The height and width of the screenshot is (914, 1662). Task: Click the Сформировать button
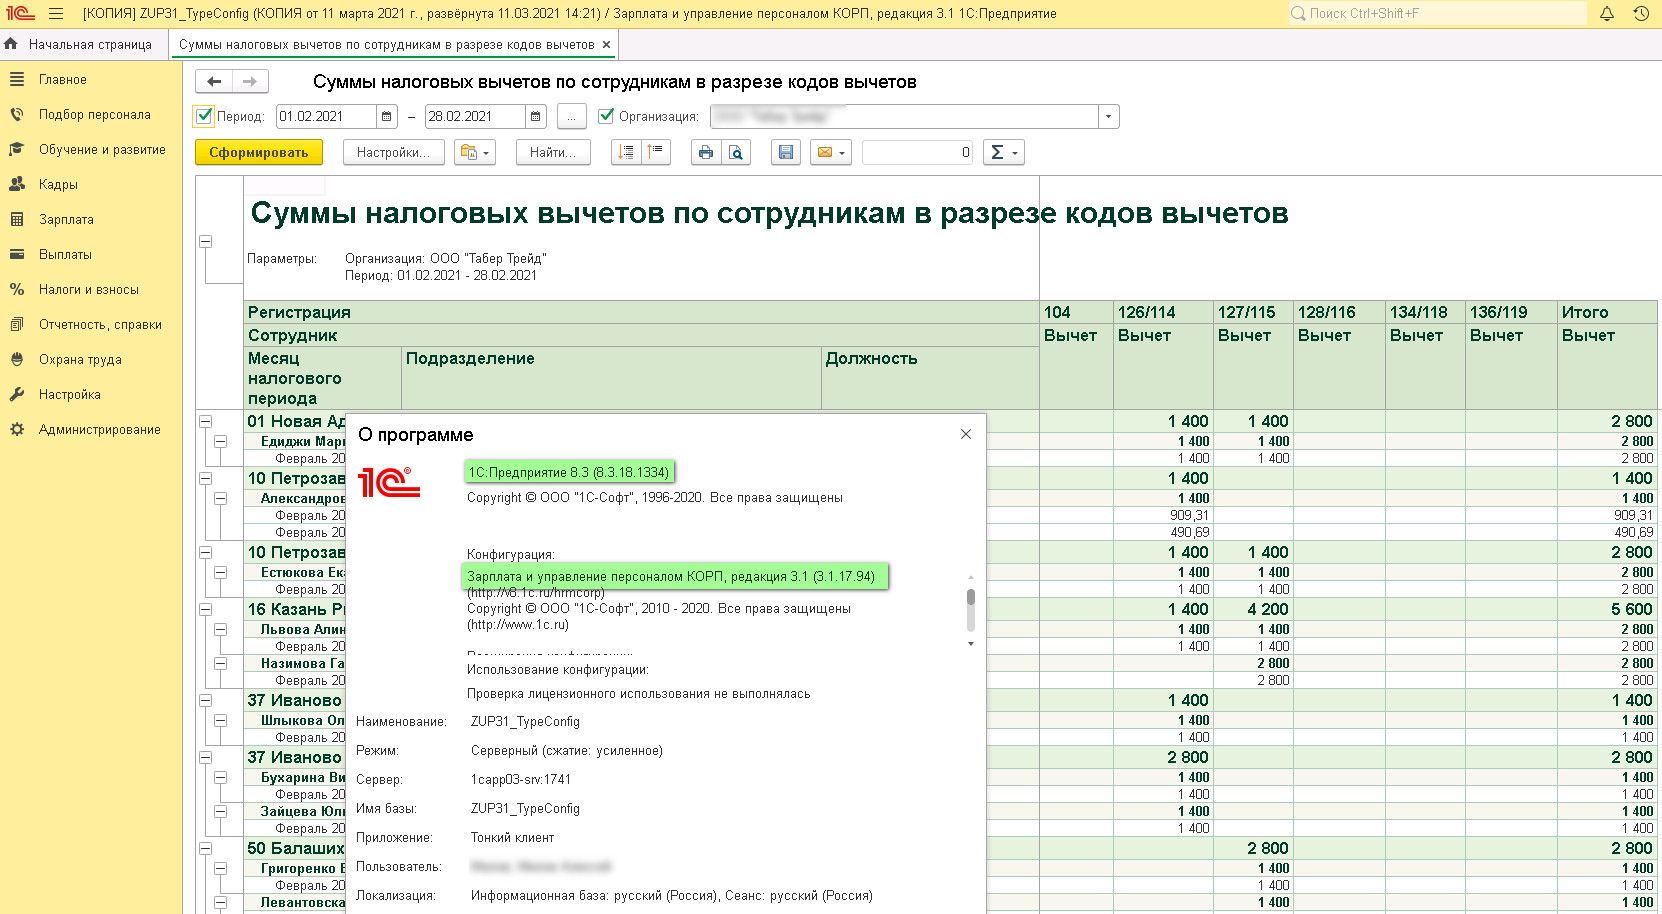[259, 152]
